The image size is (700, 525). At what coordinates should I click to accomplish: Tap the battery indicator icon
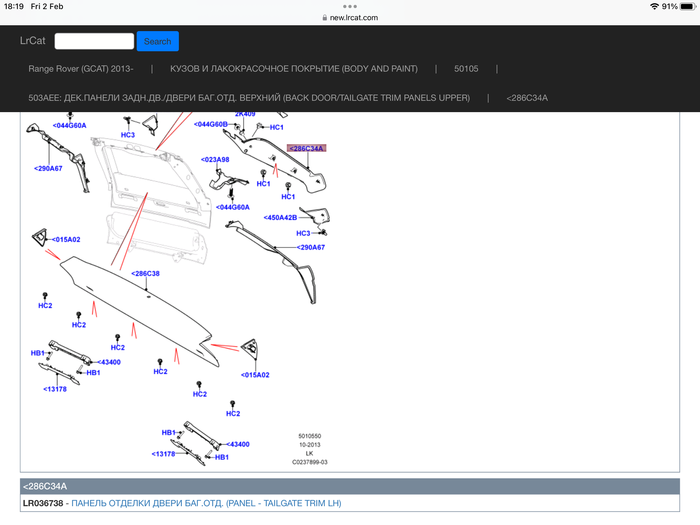(688, 6)
